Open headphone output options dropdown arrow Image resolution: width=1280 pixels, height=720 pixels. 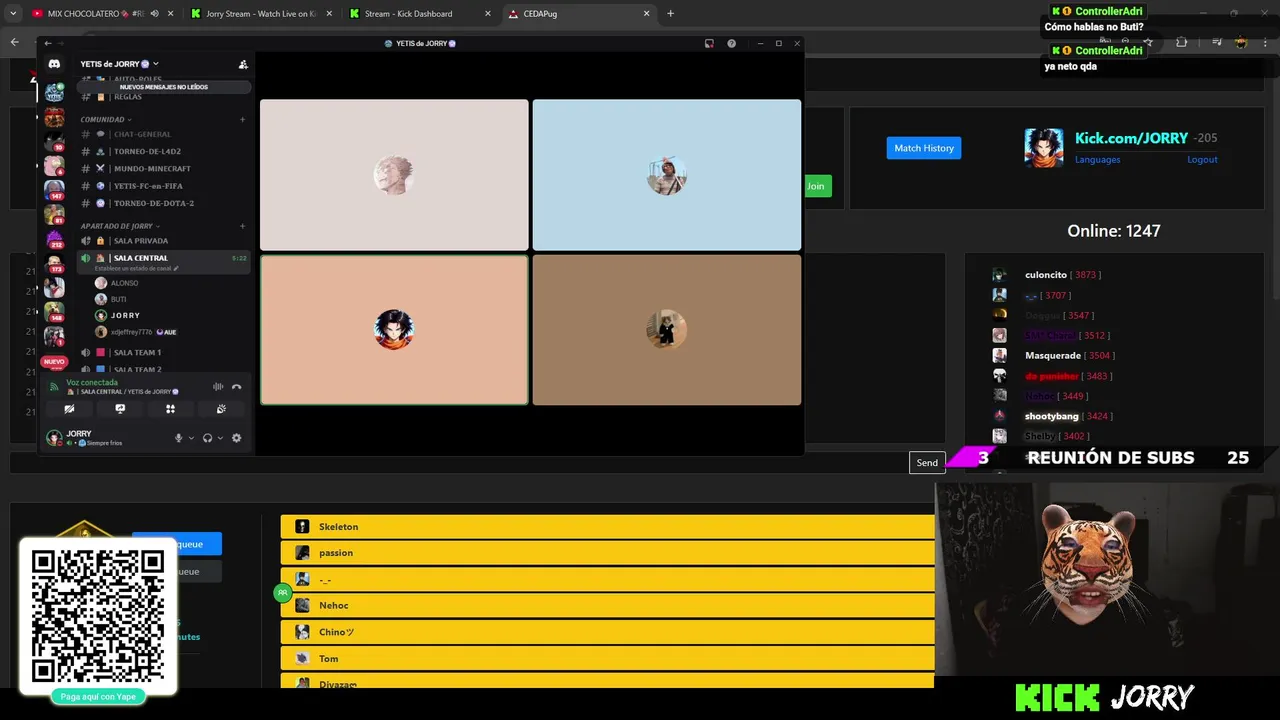(220, 438)
